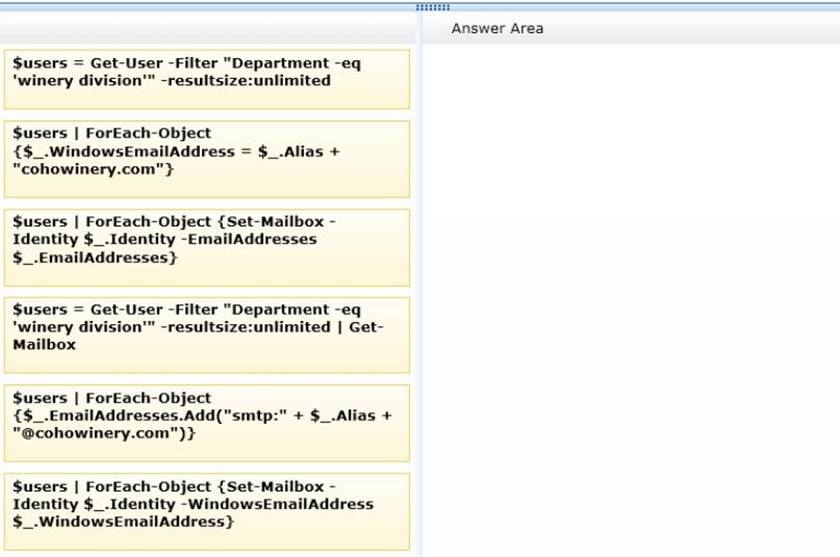
Task: Click the Answer Area header label
Action: tap(497, 28)
